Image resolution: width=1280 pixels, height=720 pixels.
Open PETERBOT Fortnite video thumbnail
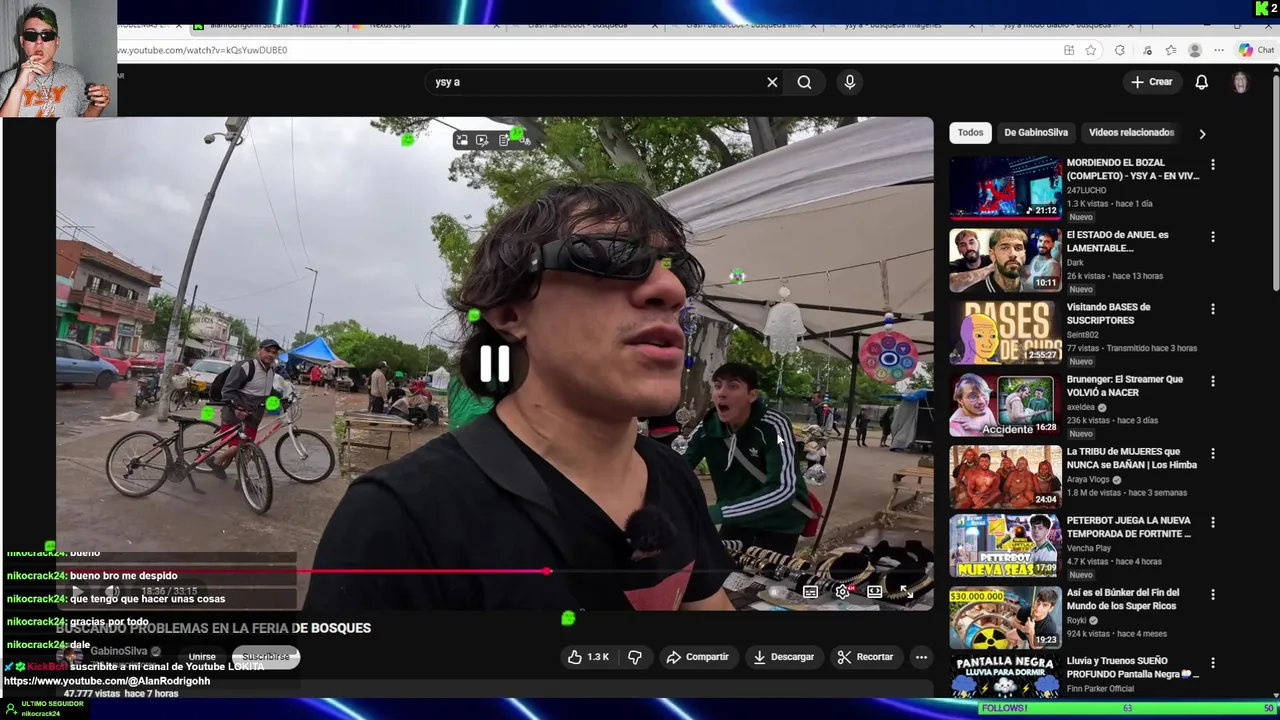coord(1005,546)
